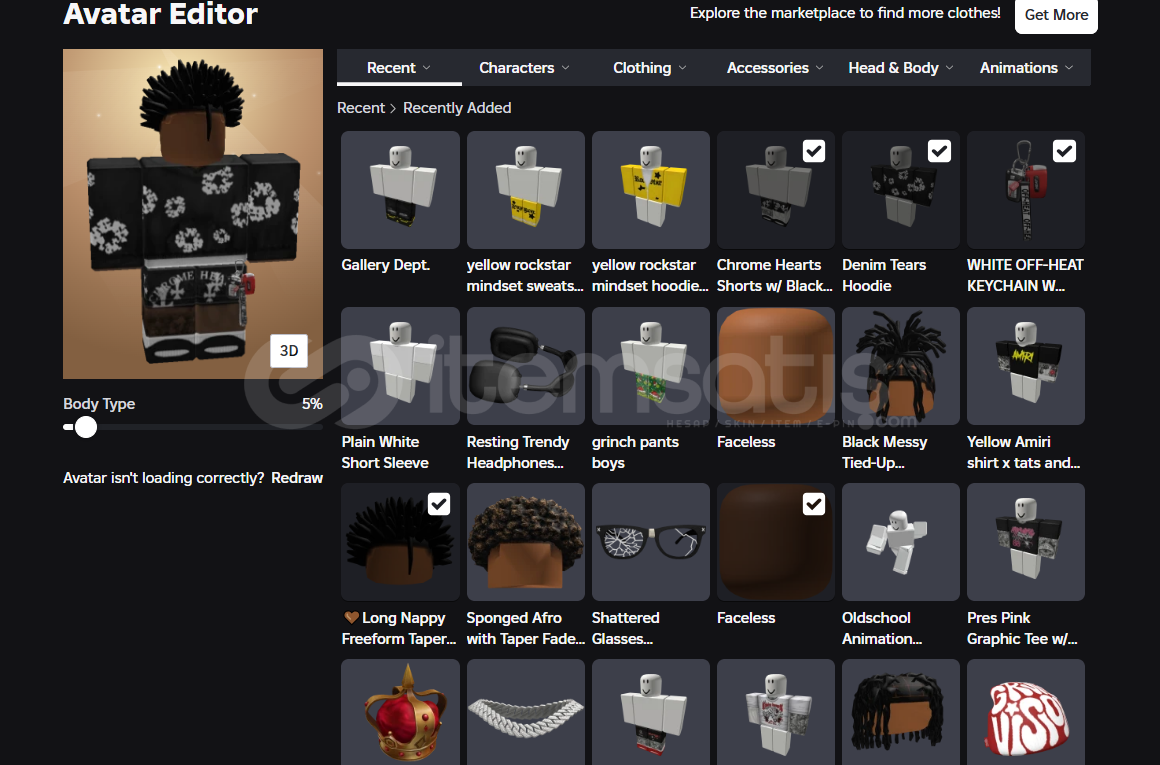The image size is (1160, 765).
Task: Uncheck the Long Nappy Freeform Taper checkmark
Action: [439, 504]
